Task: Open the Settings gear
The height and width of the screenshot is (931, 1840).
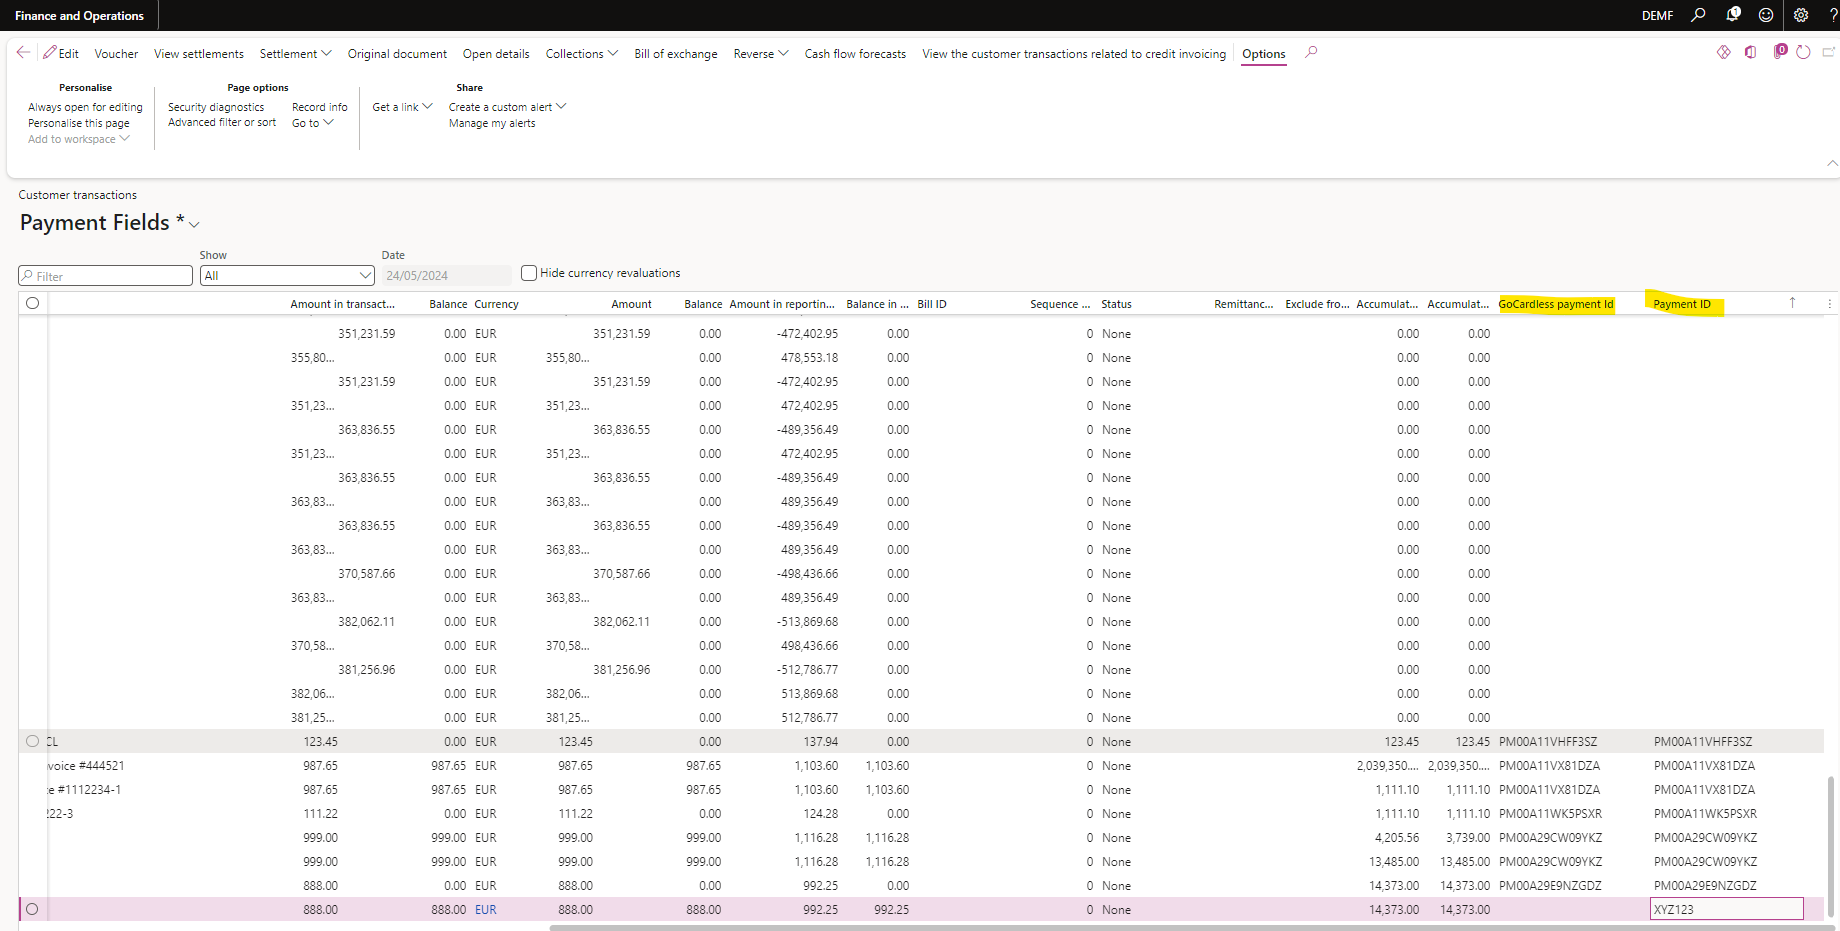Action: click(1799, 15)
